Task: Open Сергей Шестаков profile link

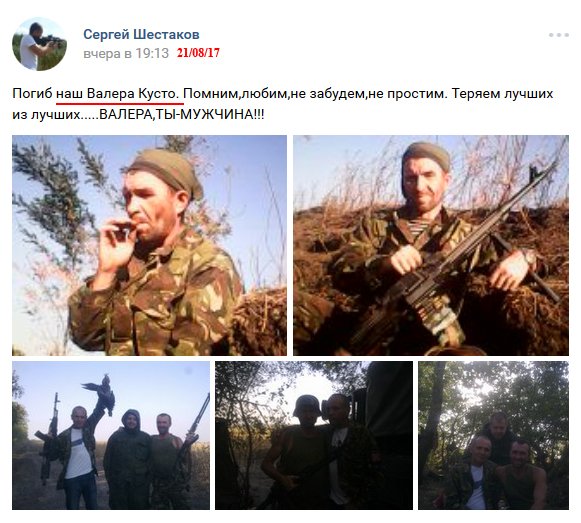Action: click(141, 34)
